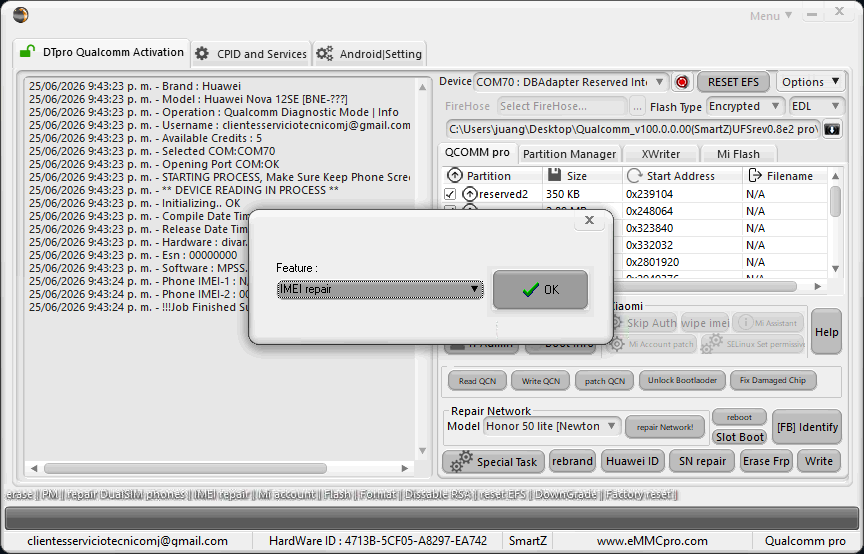This screenshot has width=864, height=554.
Task: Click the partition table vertical scrollbar thumb
Action: (x=835, y=201)
